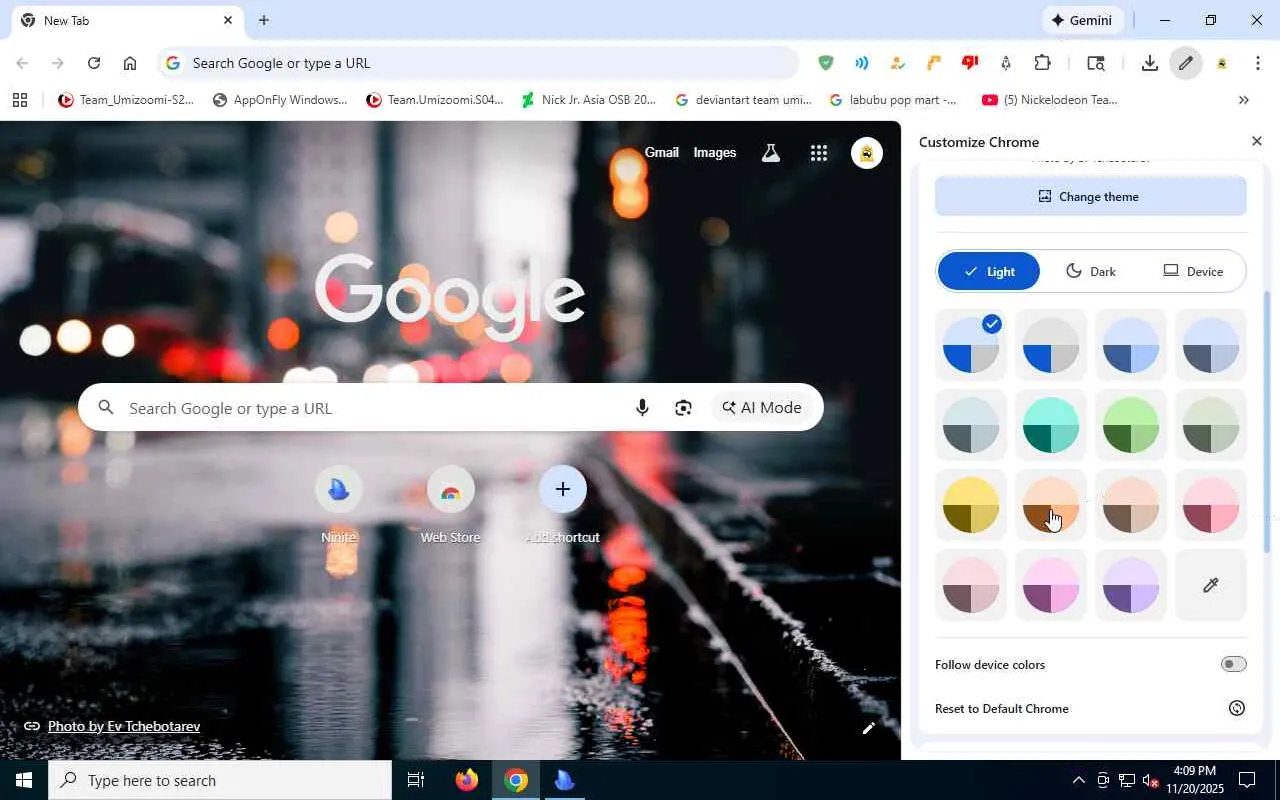Click the Reset to Default Chrome label
Screen dimensions: 1280x800
tap(1002, 709)
